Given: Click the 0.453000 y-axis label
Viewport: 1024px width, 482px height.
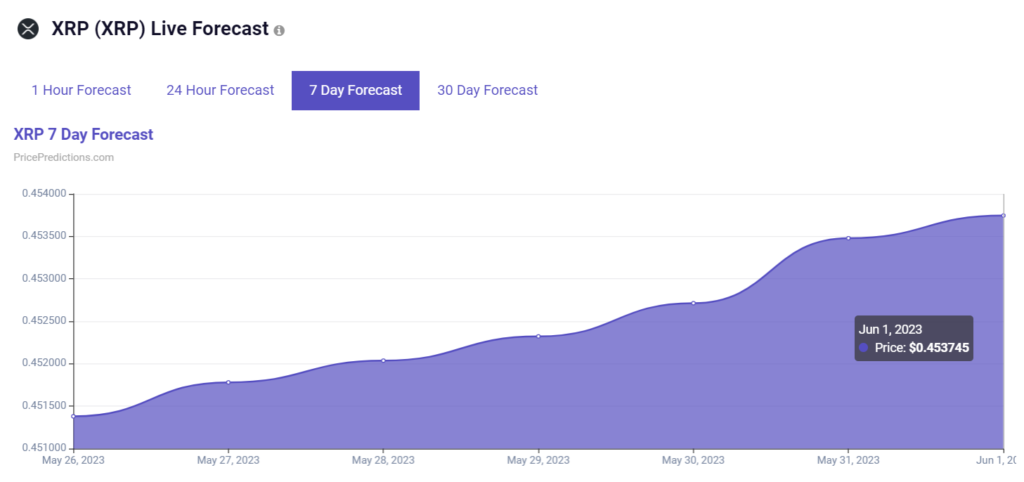Looking at the screenshot, I should pos(44,278).
